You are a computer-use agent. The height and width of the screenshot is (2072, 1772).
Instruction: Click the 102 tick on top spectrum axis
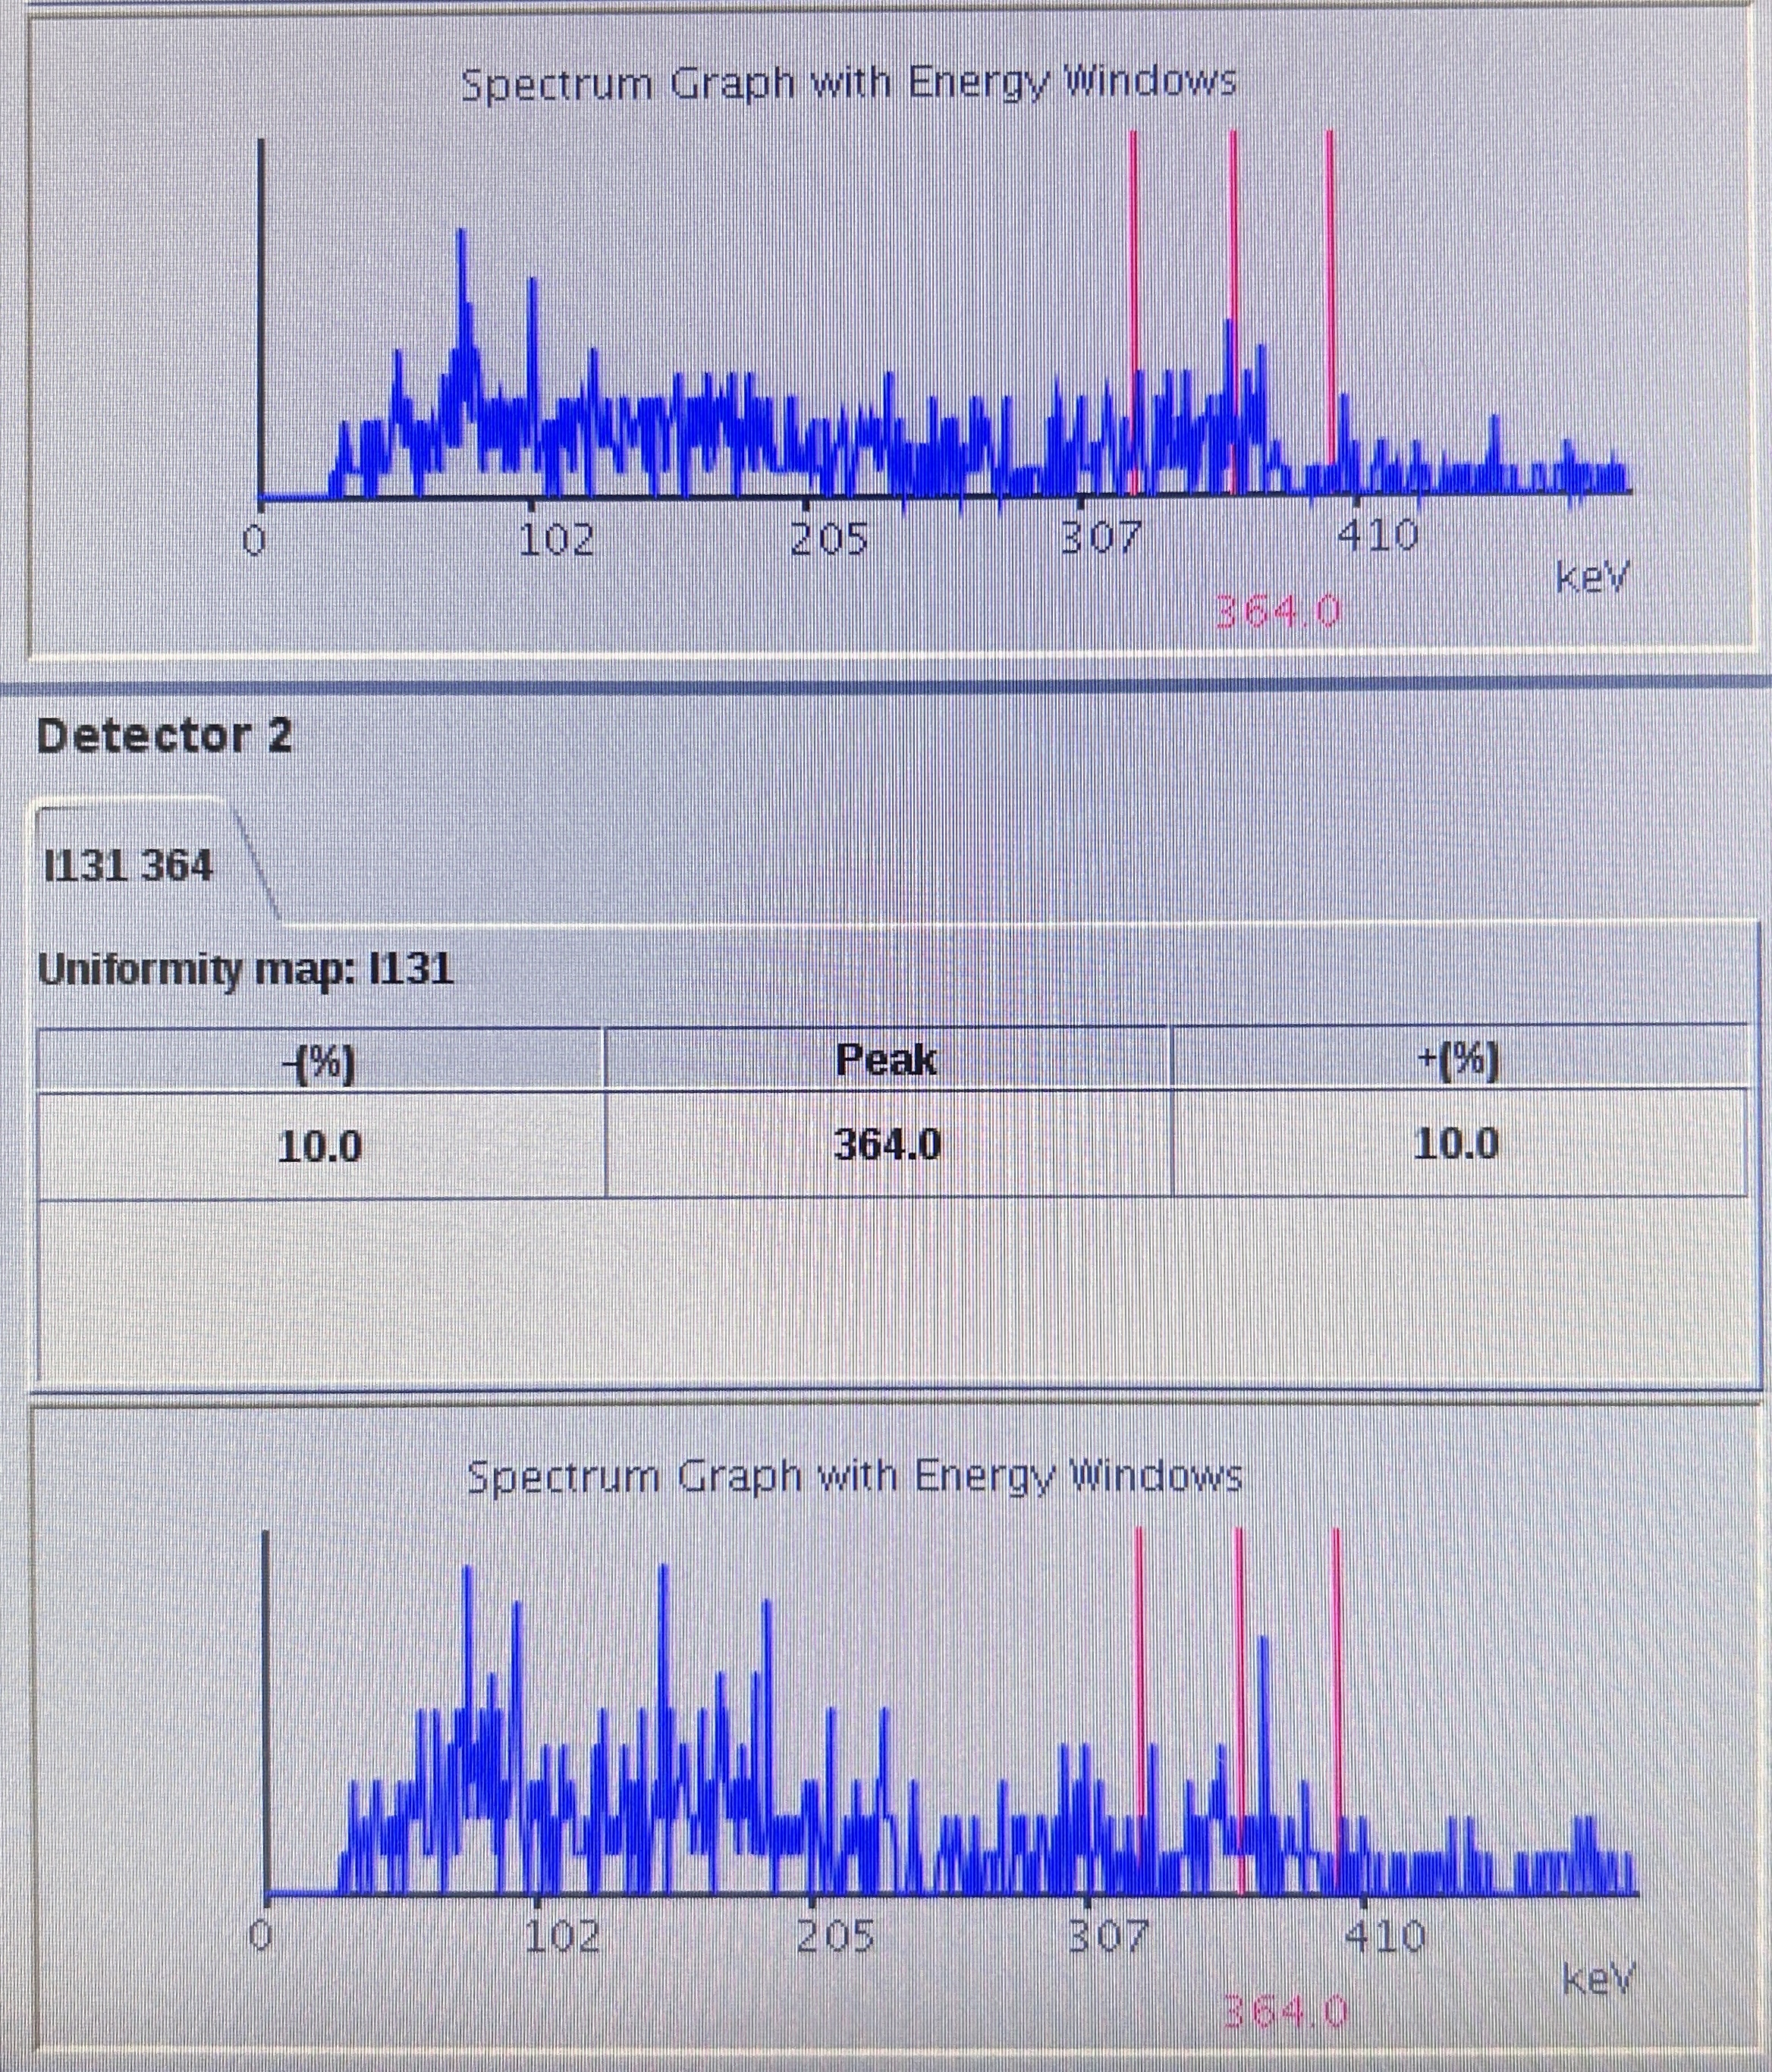pos(557,541)
